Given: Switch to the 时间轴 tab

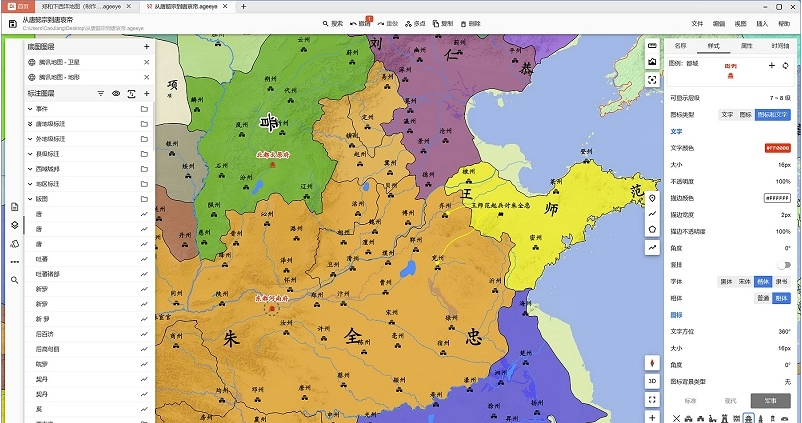Looking at the screenshot, I should [x=780, y=46].
